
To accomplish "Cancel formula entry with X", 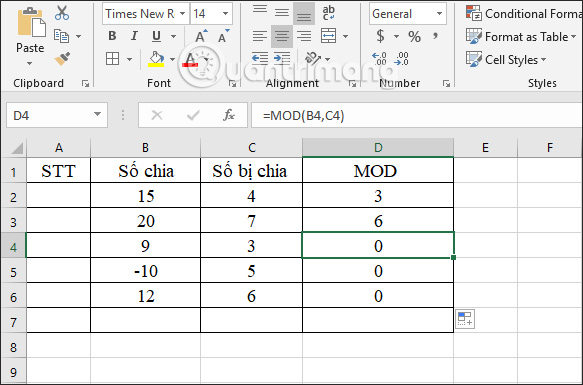I will [157, 115].
